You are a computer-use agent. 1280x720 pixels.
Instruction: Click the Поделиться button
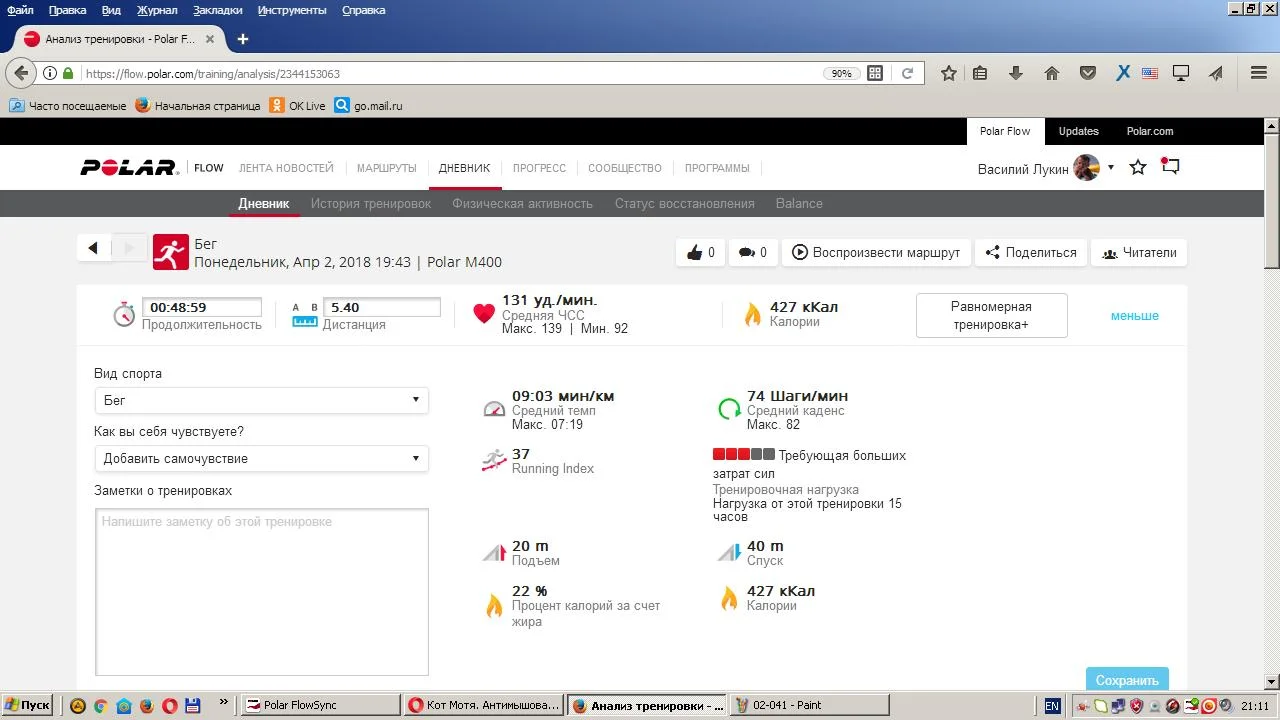click(x=1031, y=253)
